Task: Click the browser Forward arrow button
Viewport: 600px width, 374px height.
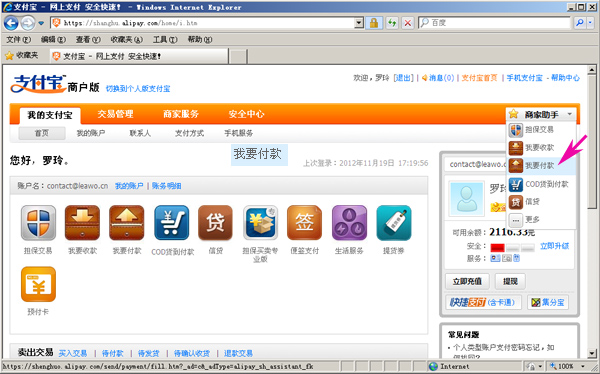Action: click(27, 23)
